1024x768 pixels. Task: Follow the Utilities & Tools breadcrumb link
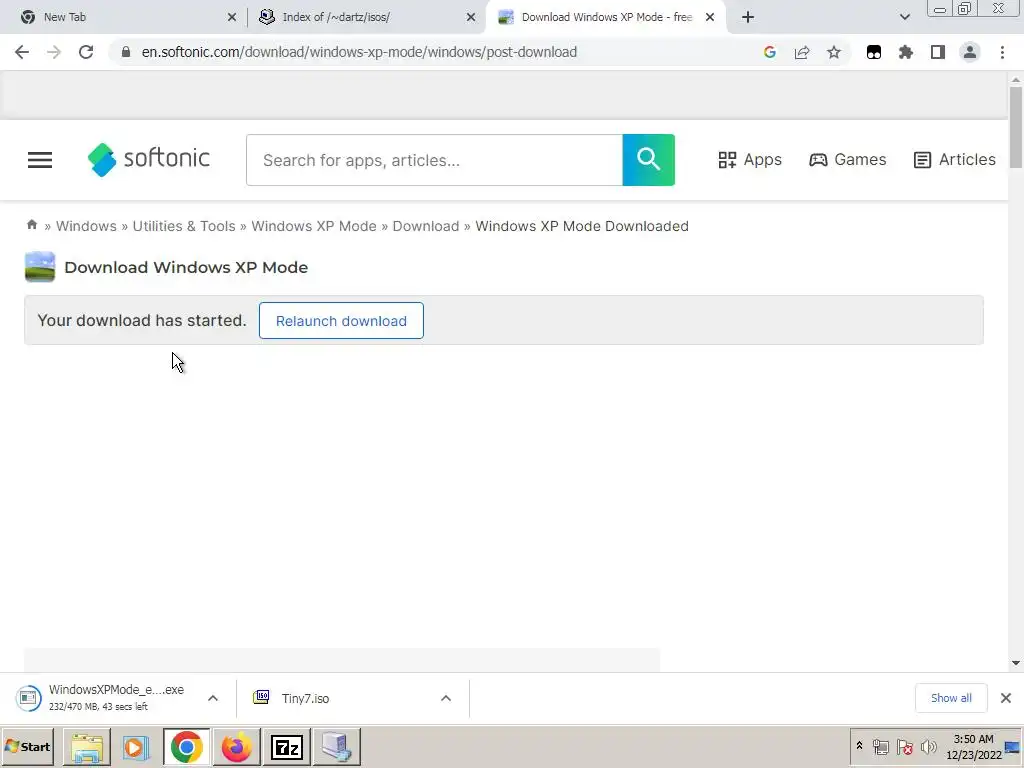(184, 226)
